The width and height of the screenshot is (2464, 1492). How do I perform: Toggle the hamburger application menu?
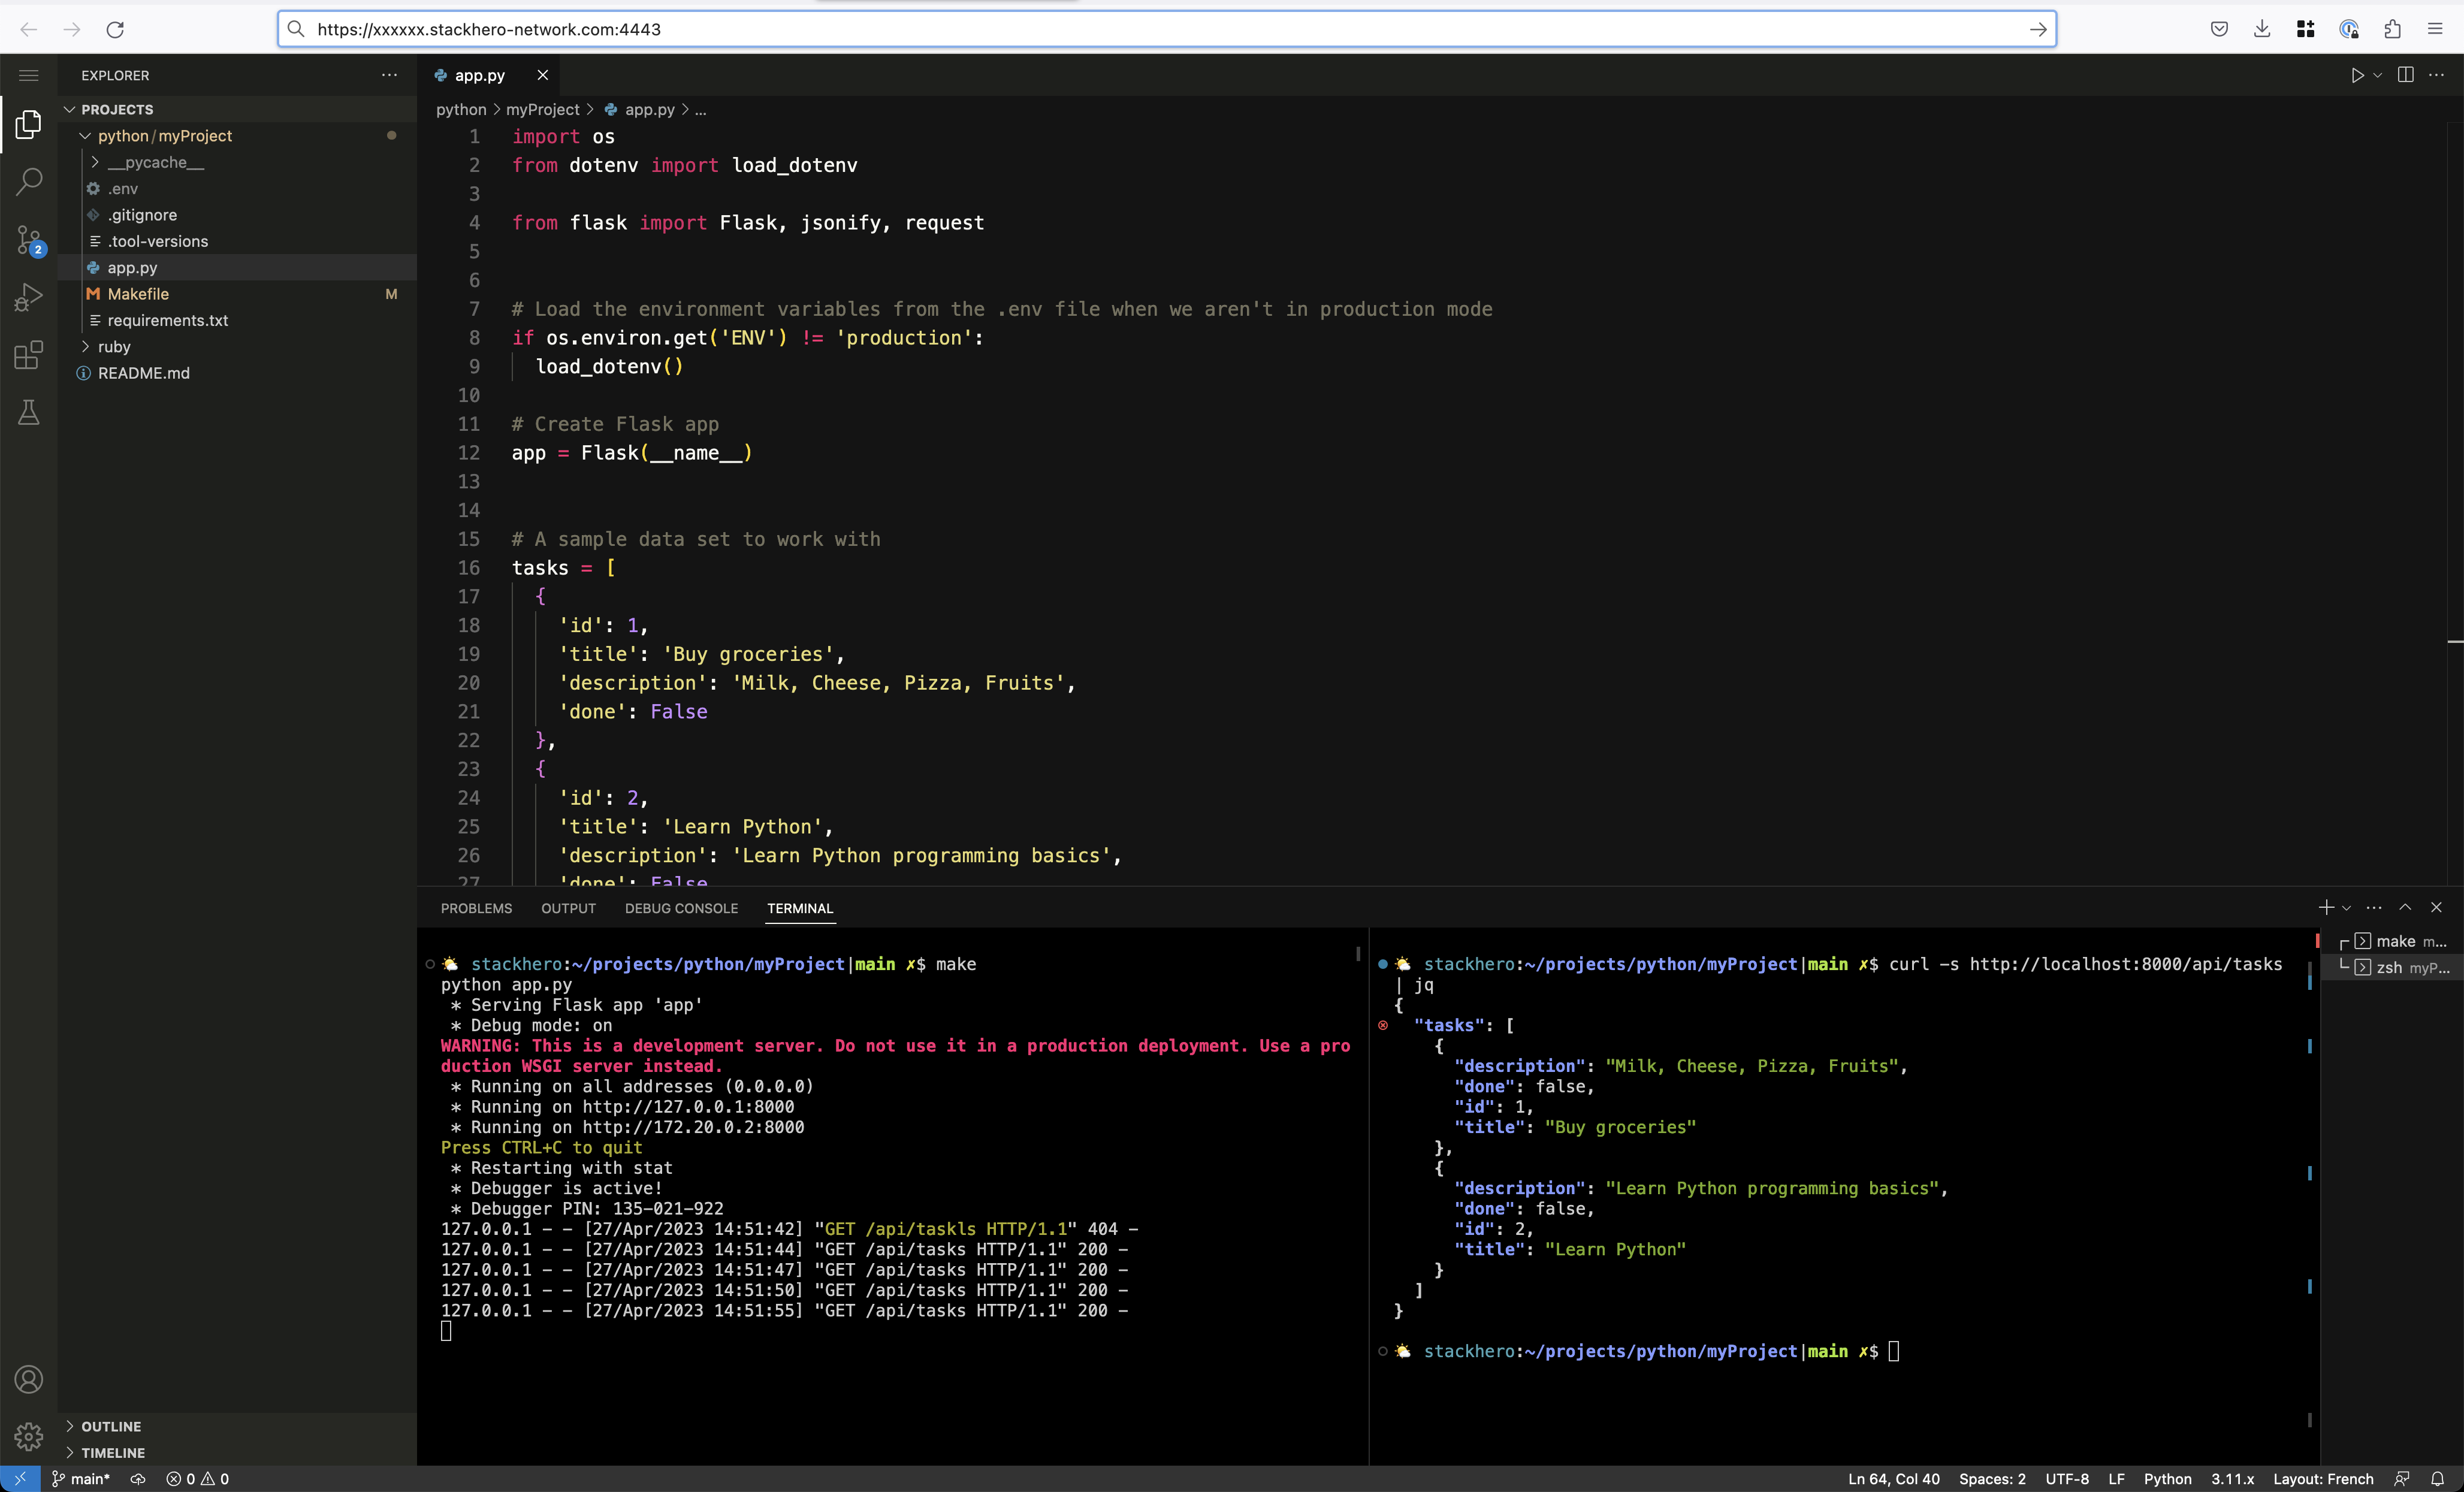coord(29,75)
